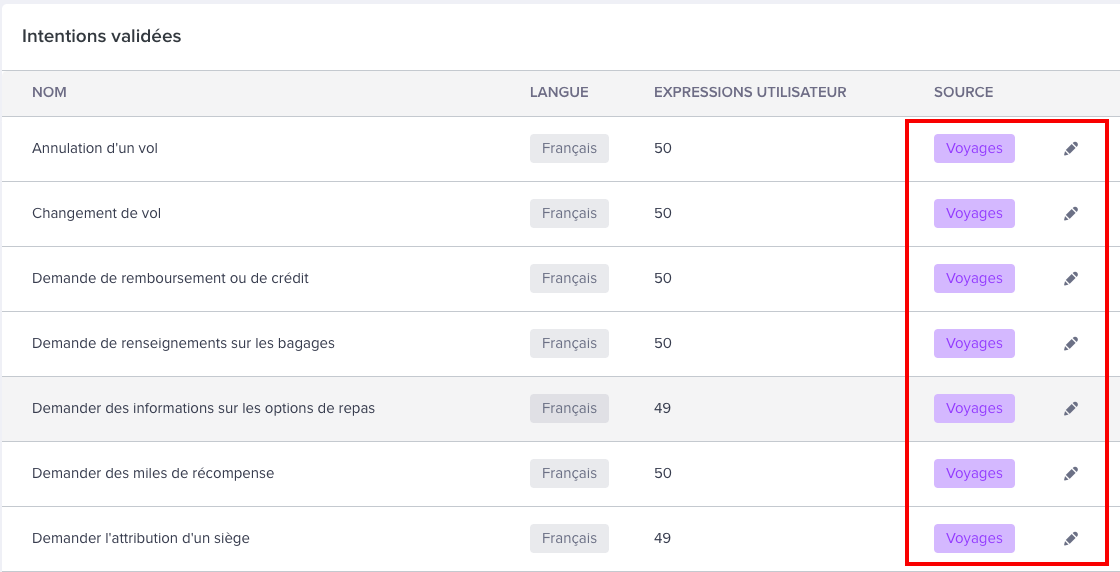Click the LANGUE column header
The image size is (1120, 572).
[x=559, y=92]
